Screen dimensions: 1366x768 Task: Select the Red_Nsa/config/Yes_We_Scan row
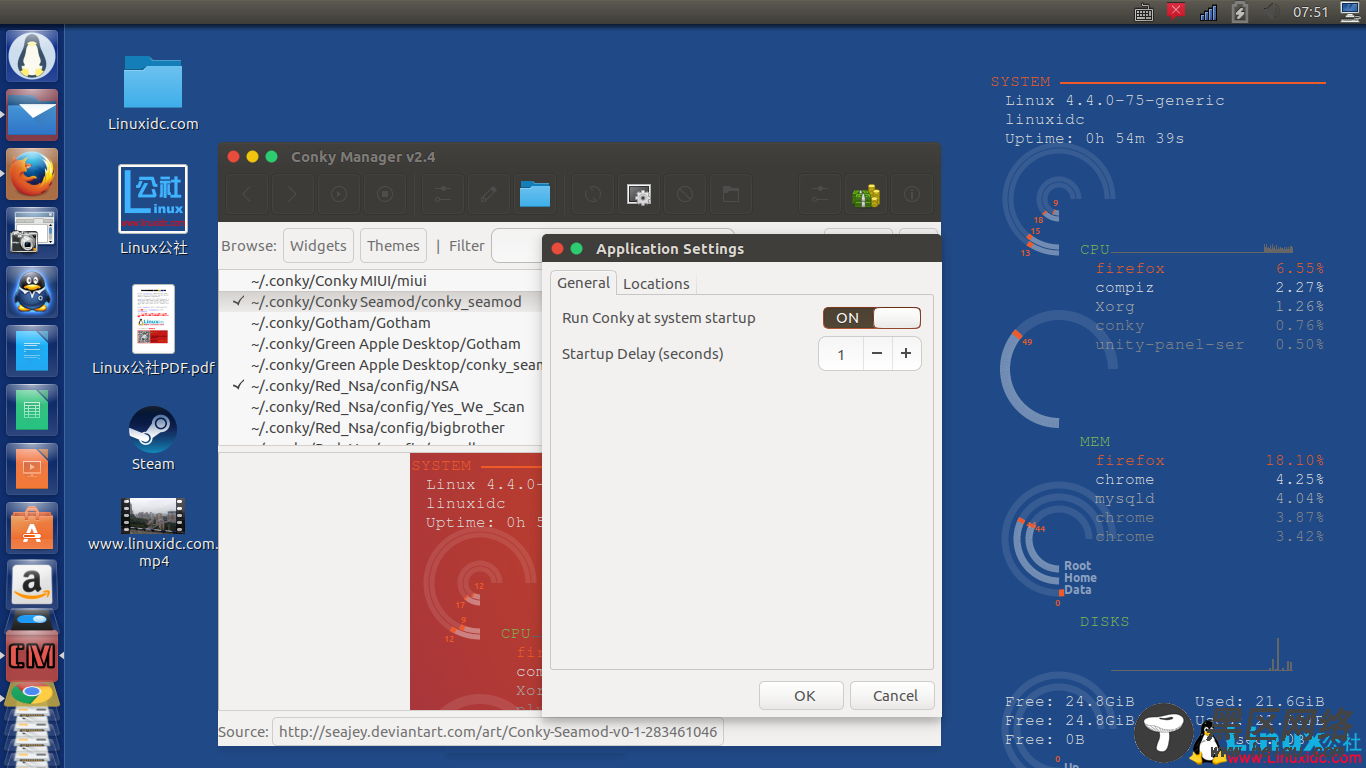[380, 407]
